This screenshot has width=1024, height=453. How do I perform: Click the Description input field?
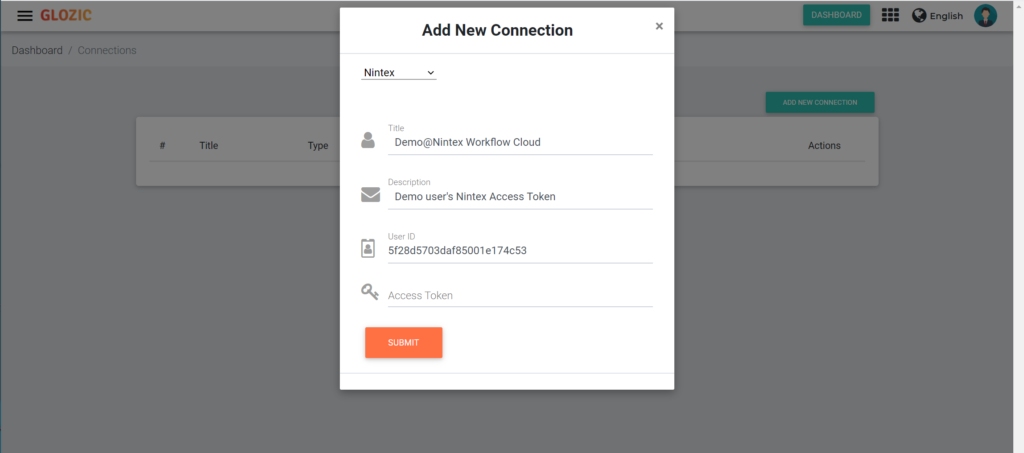click(520, 196)
